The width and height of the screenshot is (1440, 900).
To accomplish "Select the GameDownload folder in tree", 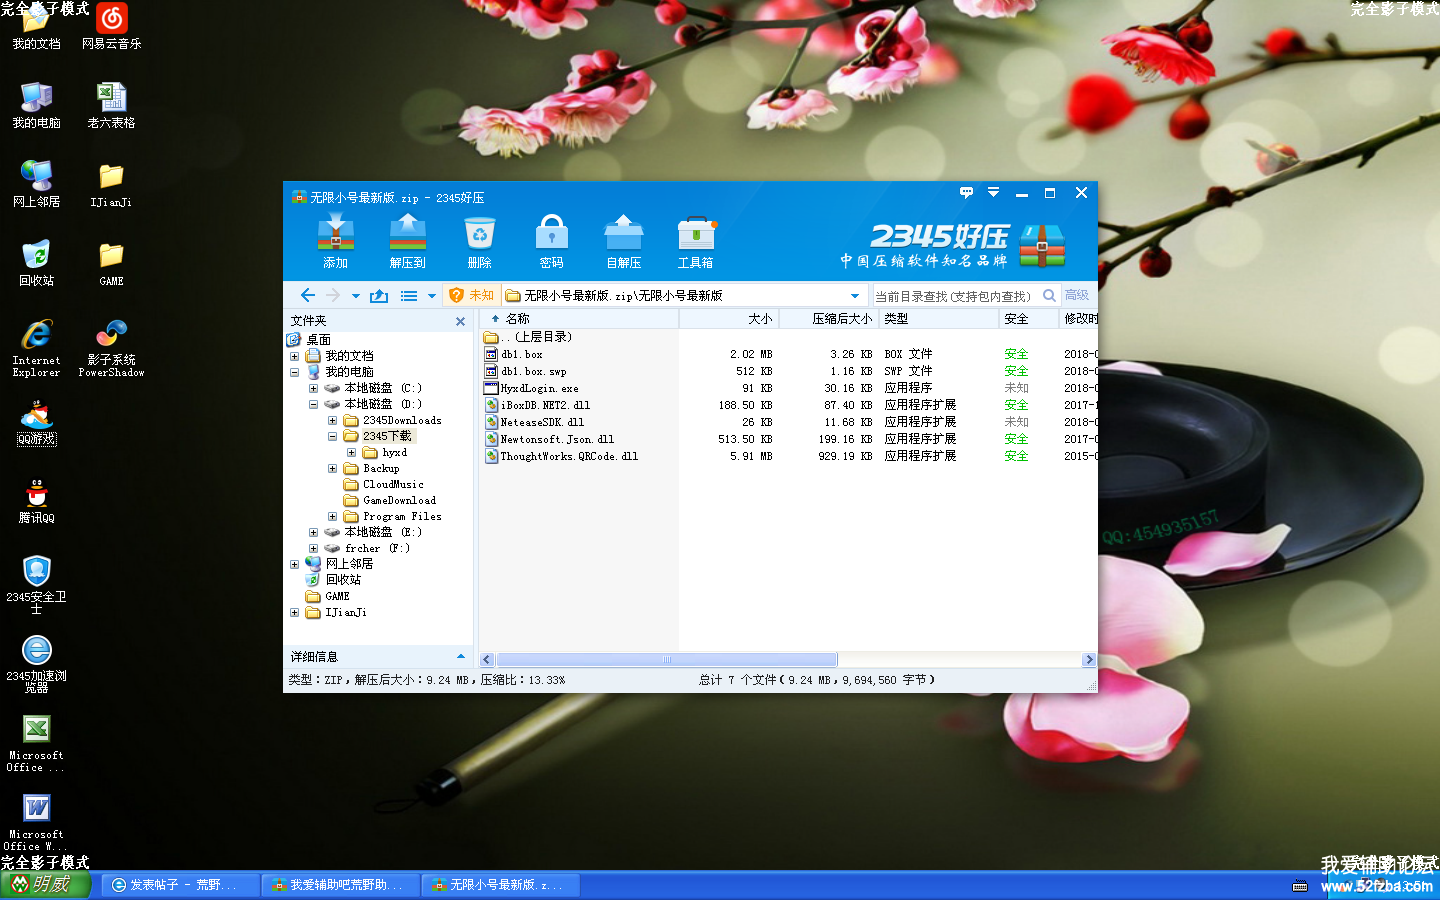I will [390, 500].
